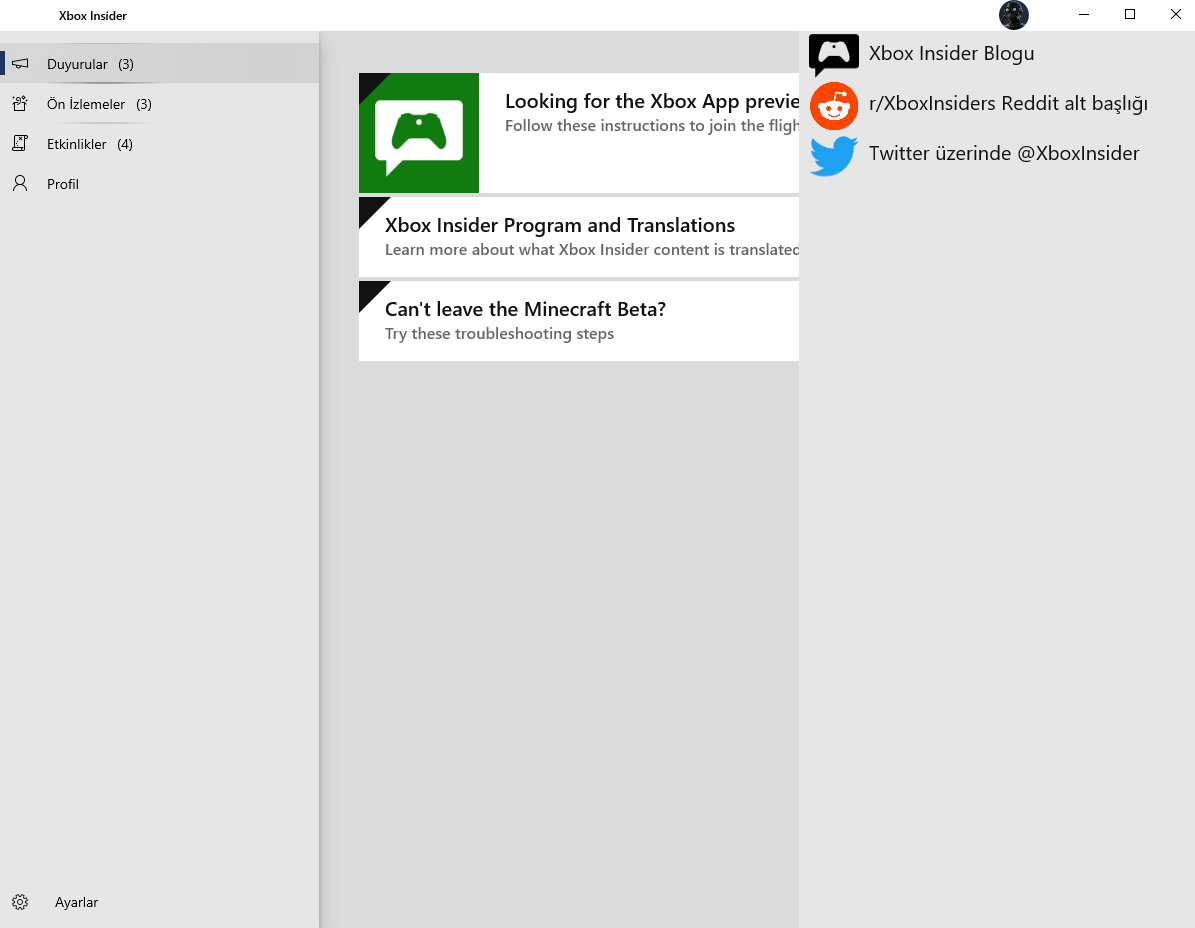Click 'Follow these instructions to join' text

pyautogui.click(x=652, y=126)
